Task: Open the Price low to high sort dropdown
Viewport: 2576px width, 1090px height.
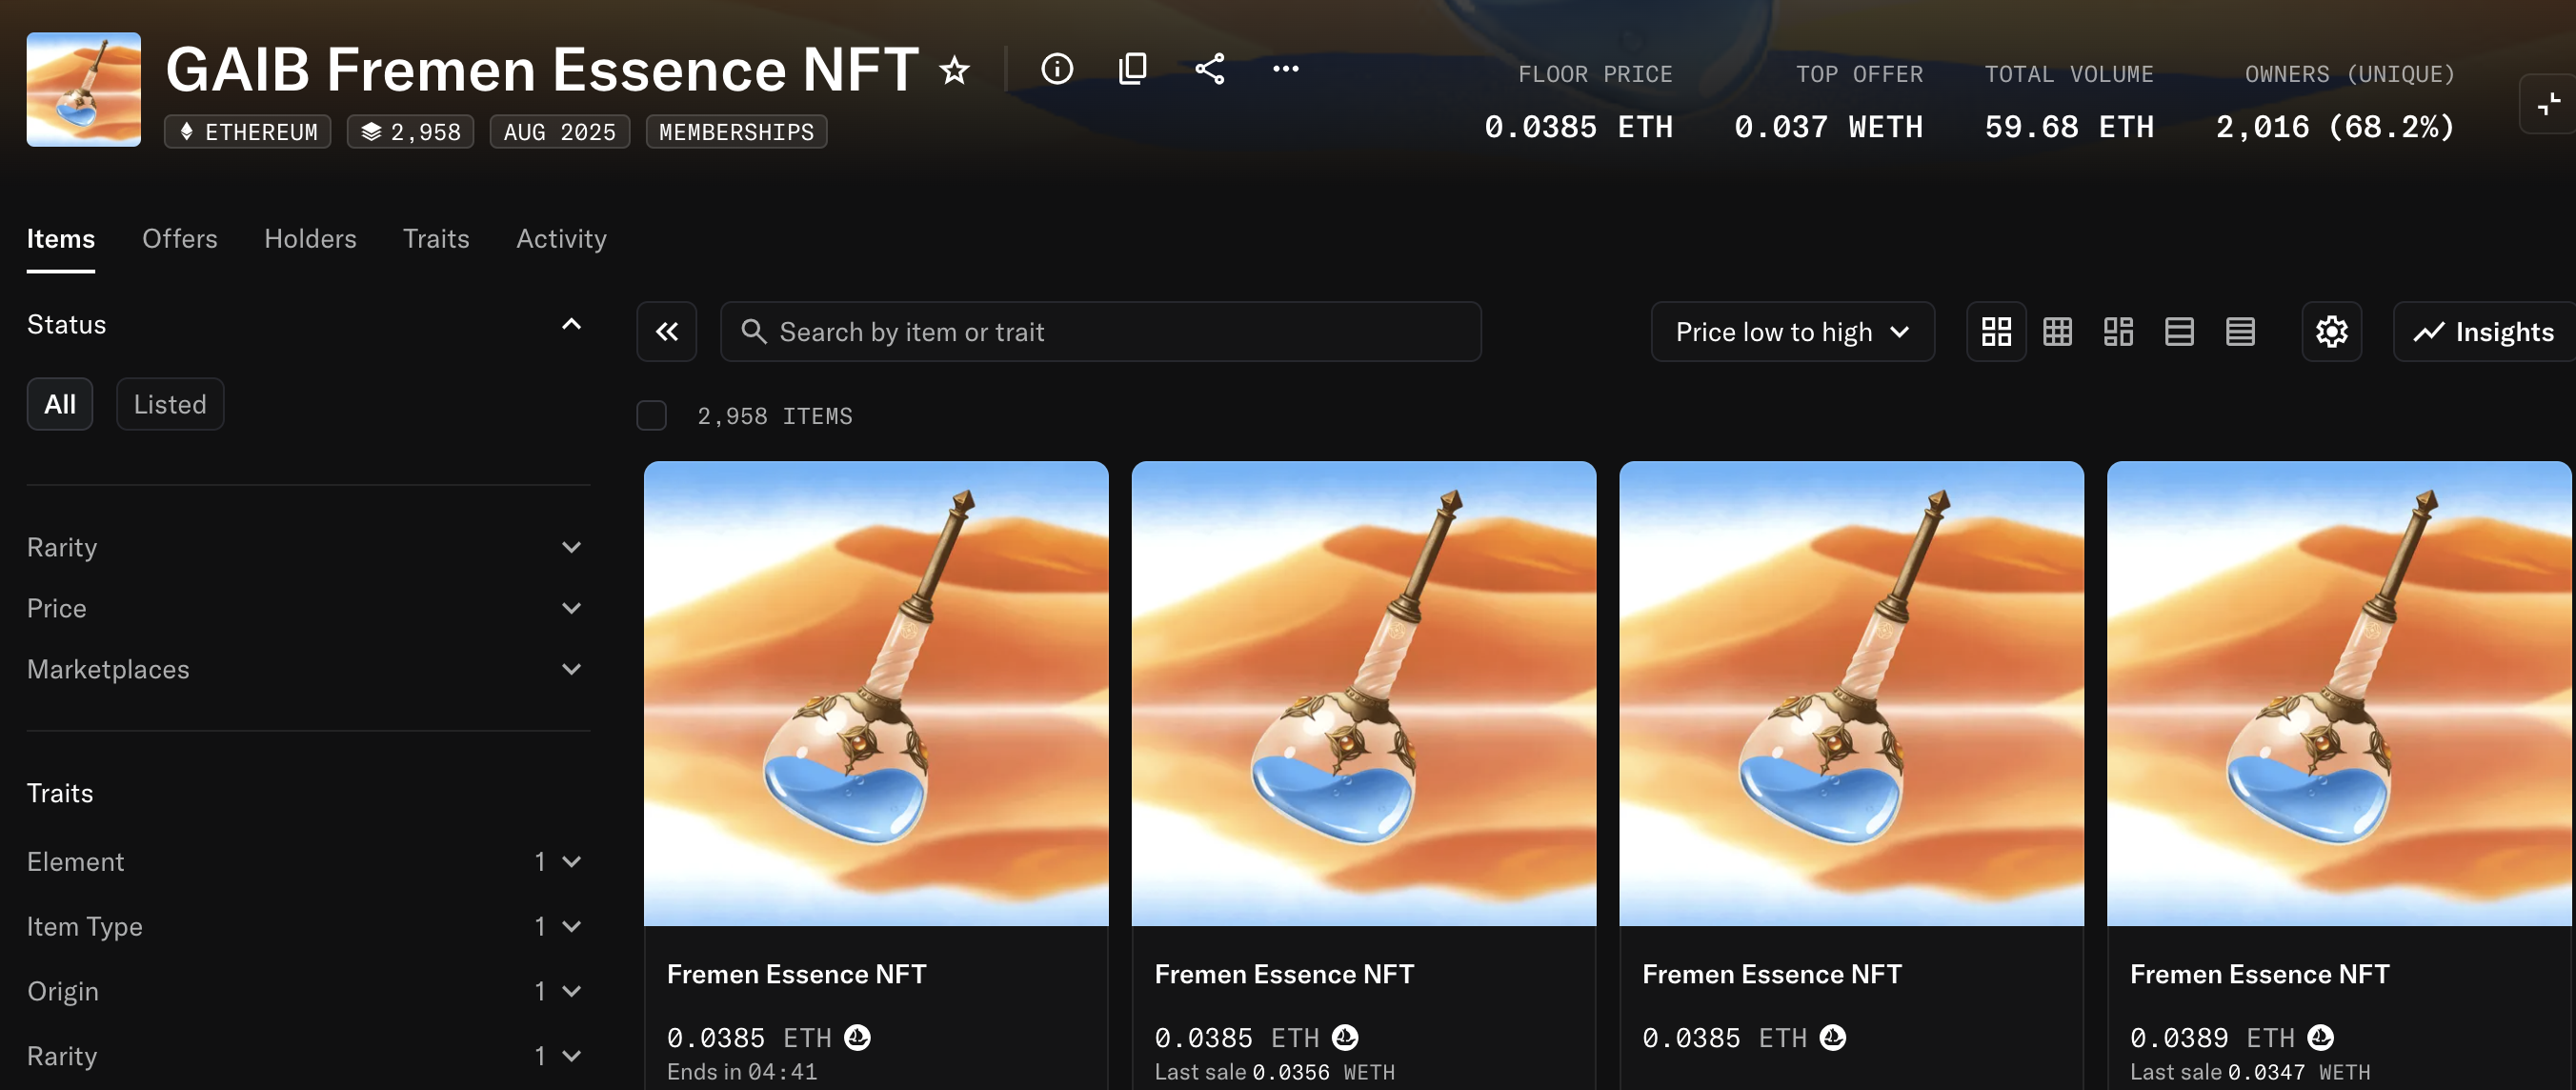Action: pyautogui.click(x=1792, y=332)
